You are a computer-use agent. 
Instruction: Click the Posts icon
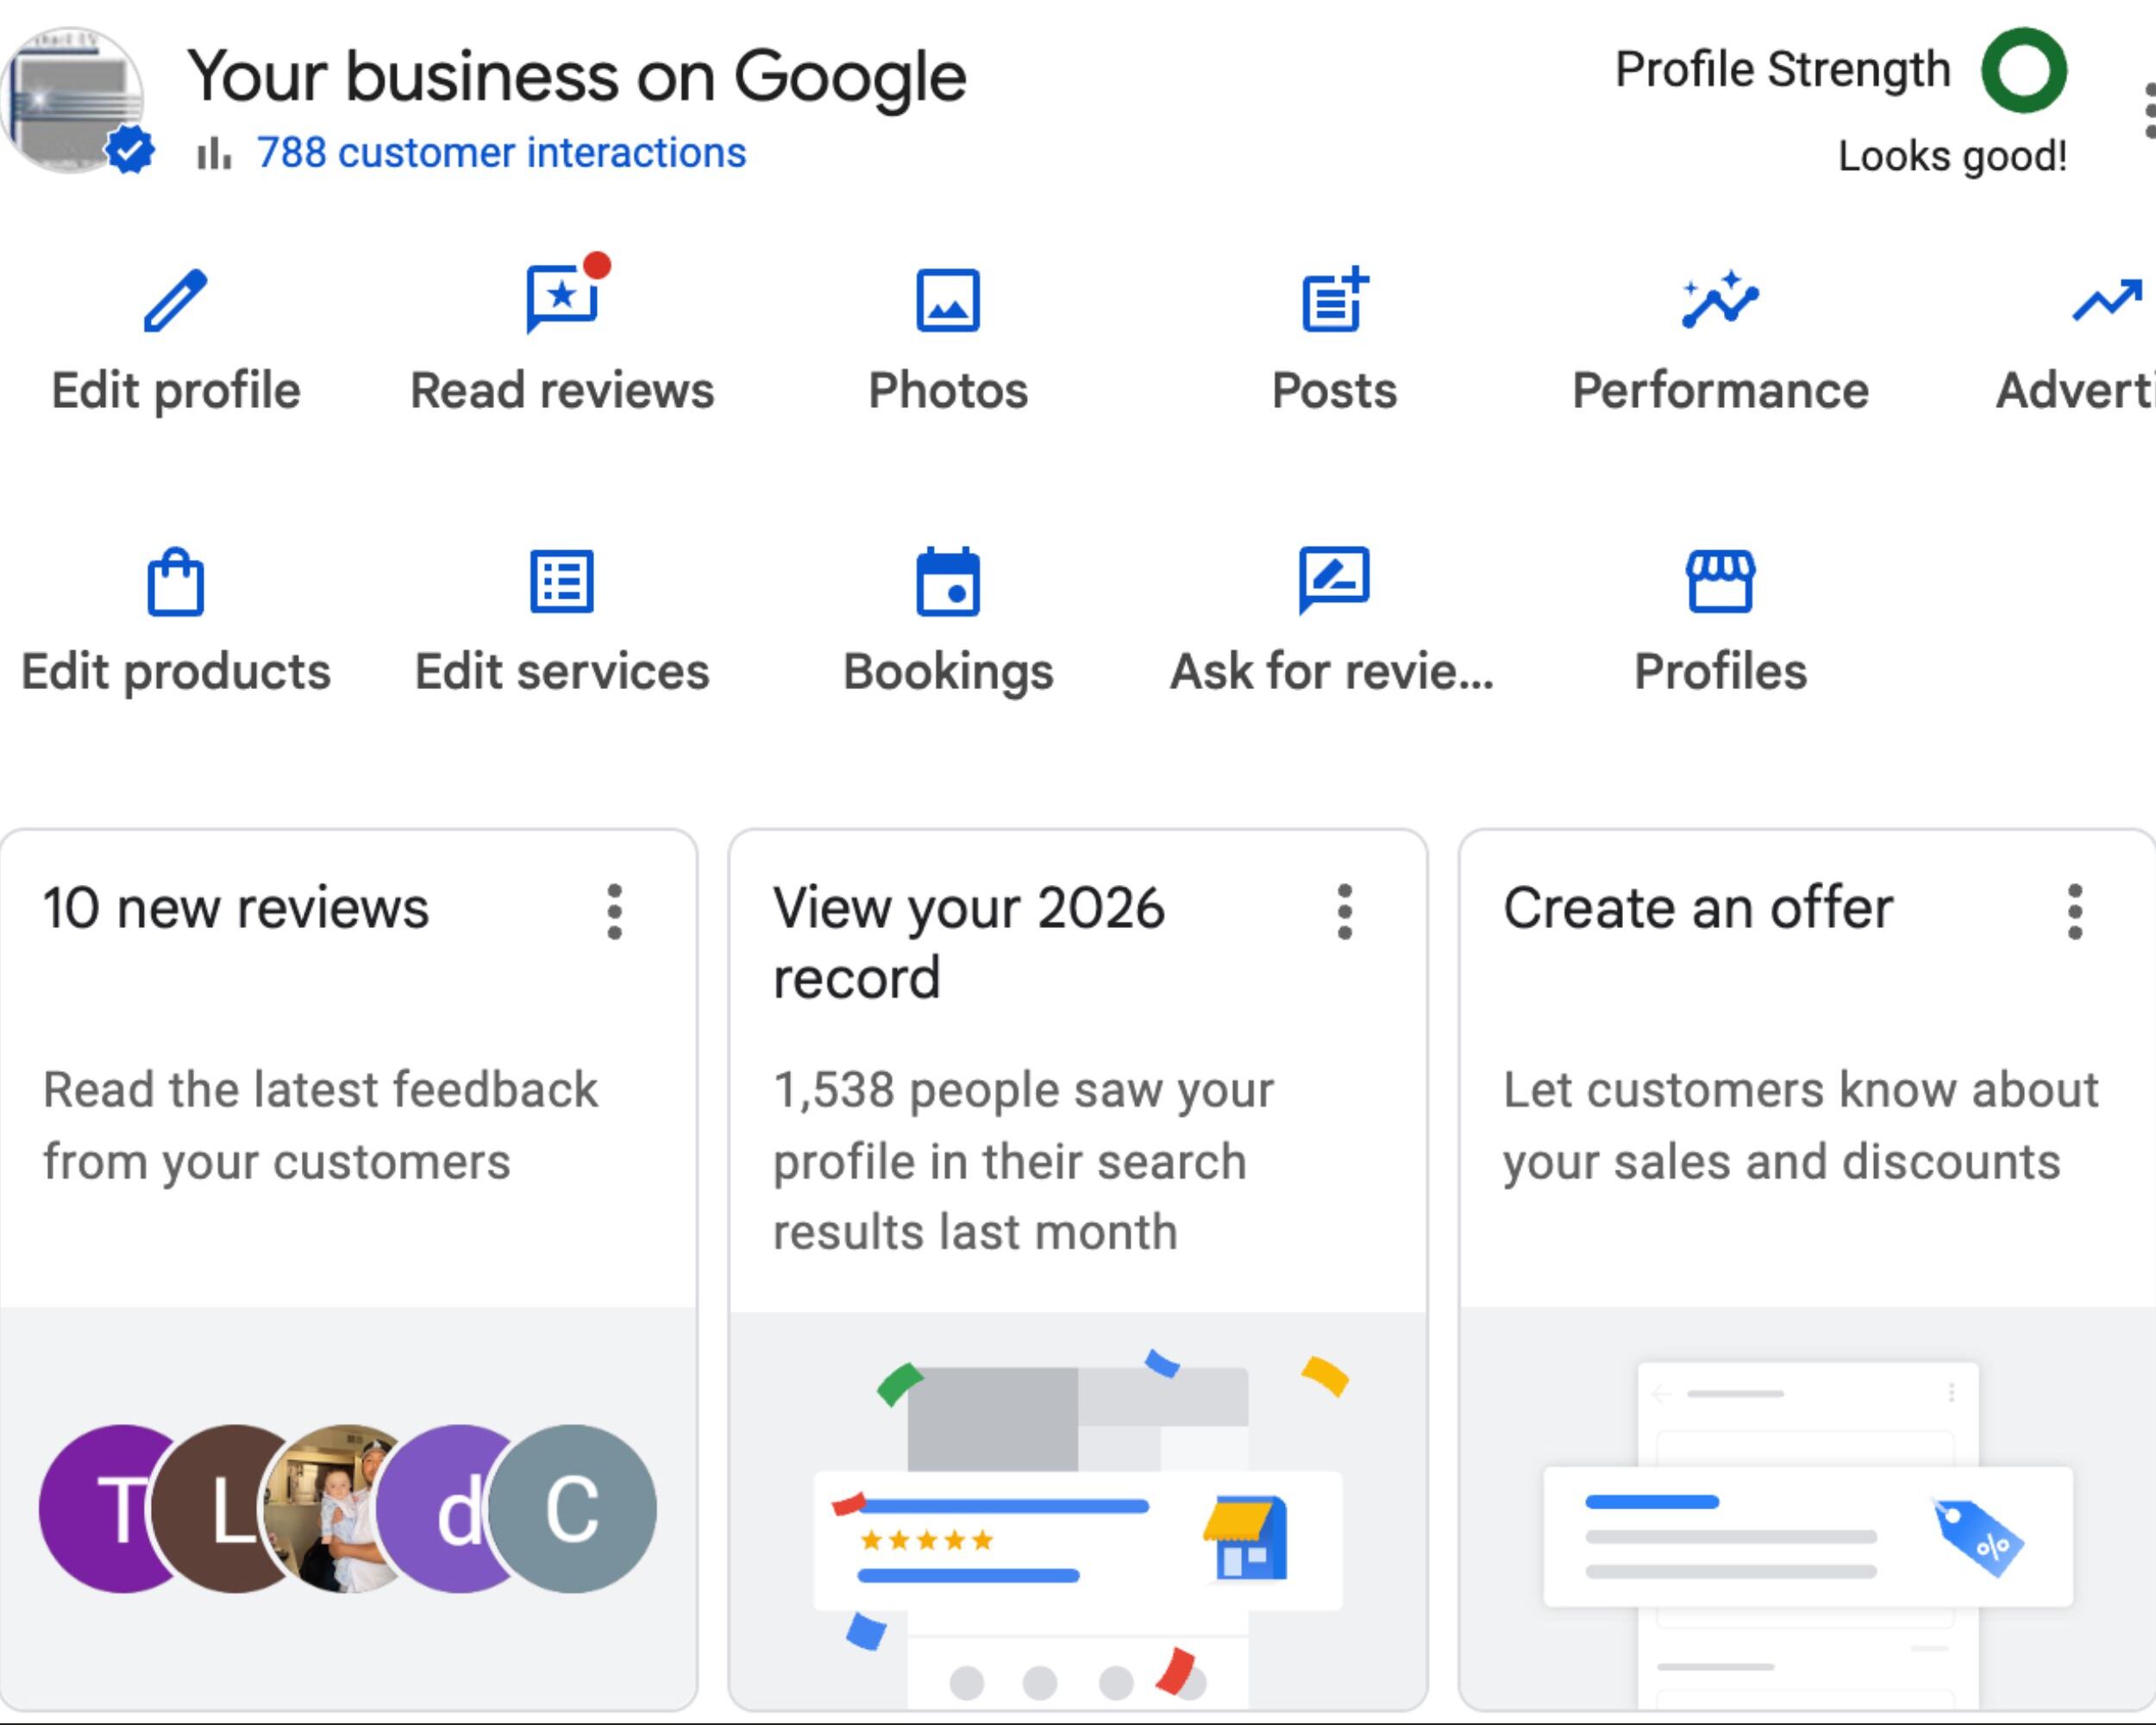(1334, 299)
